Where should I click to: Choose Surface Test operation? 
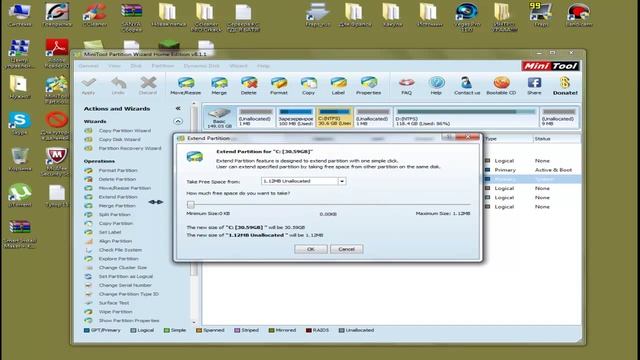tap(114, 303)
